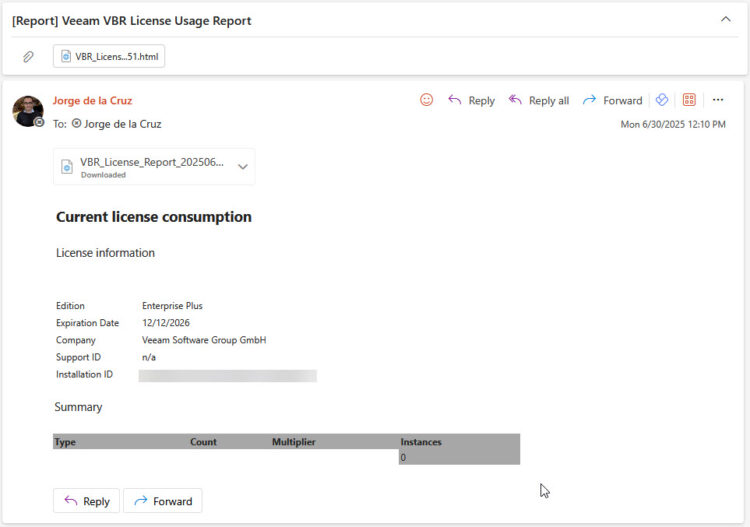Viewport: 750px width, 527px height.
Task: Click the emoji reaction smiley icon
Action: click(426, 100)
